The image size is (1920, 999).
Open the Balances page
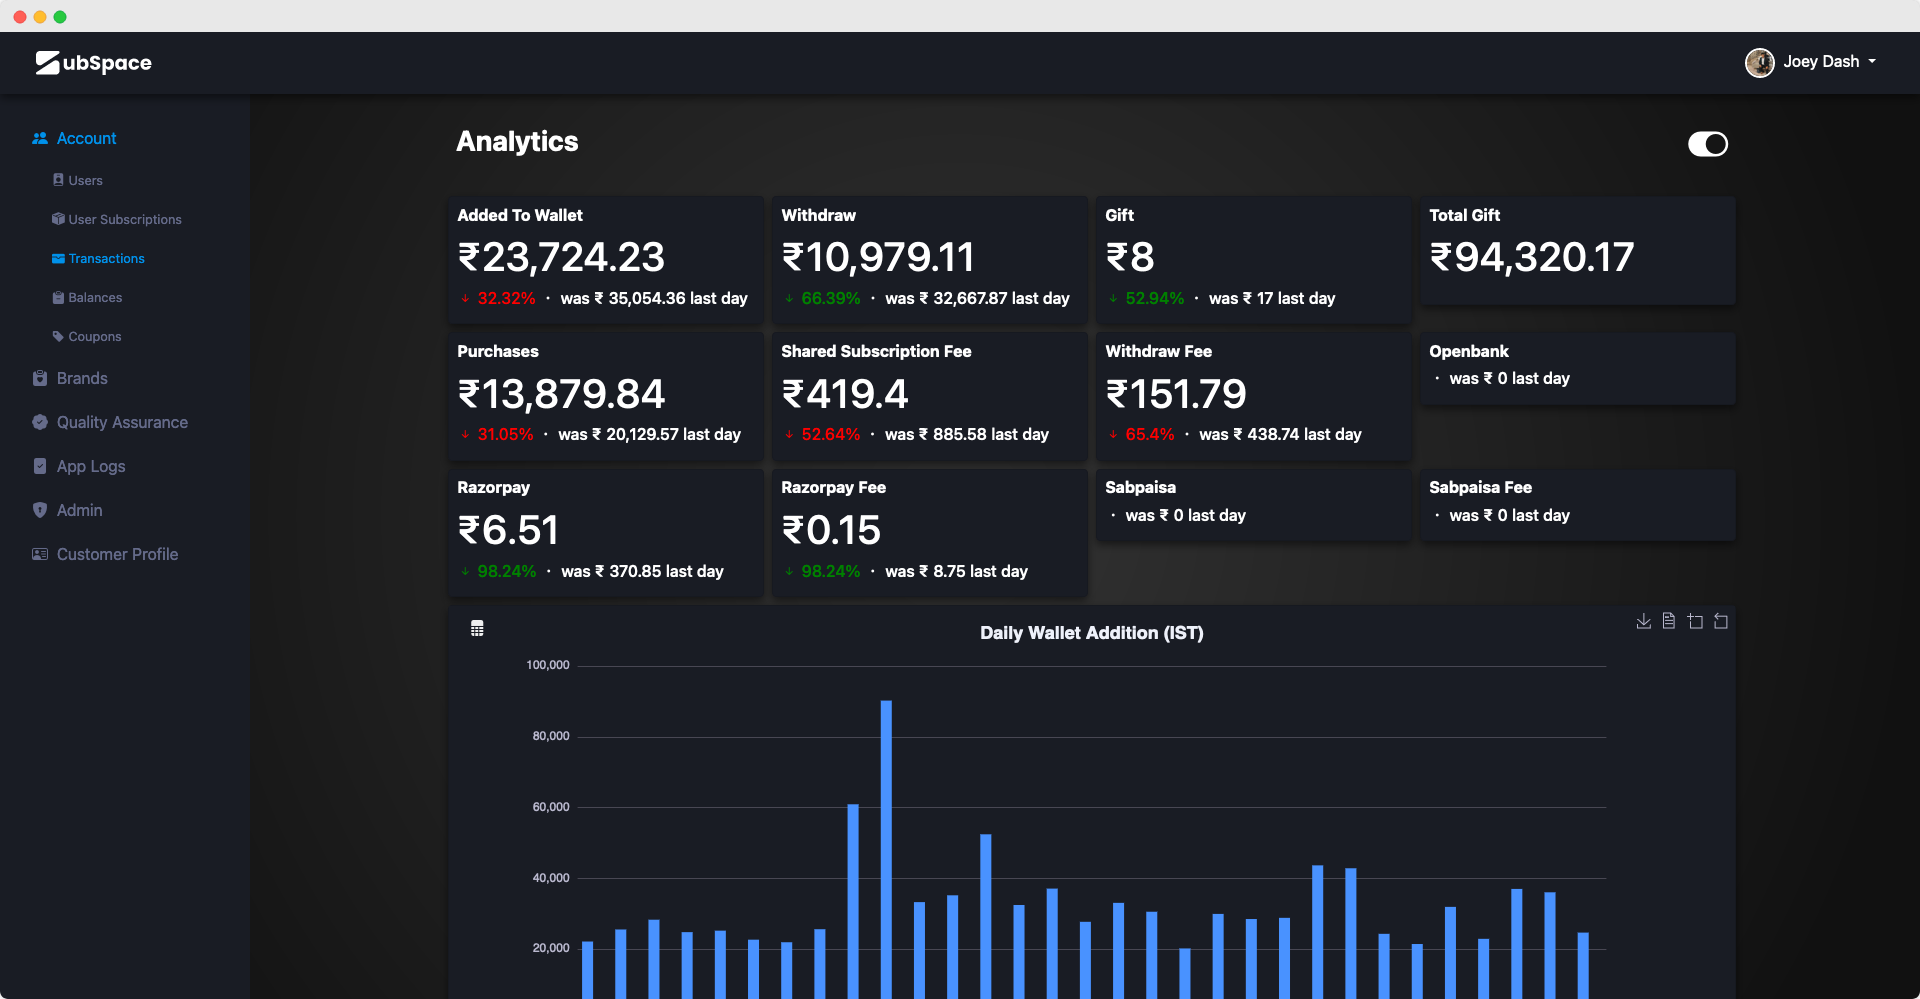pyautogui.click(x=95, y=297)
